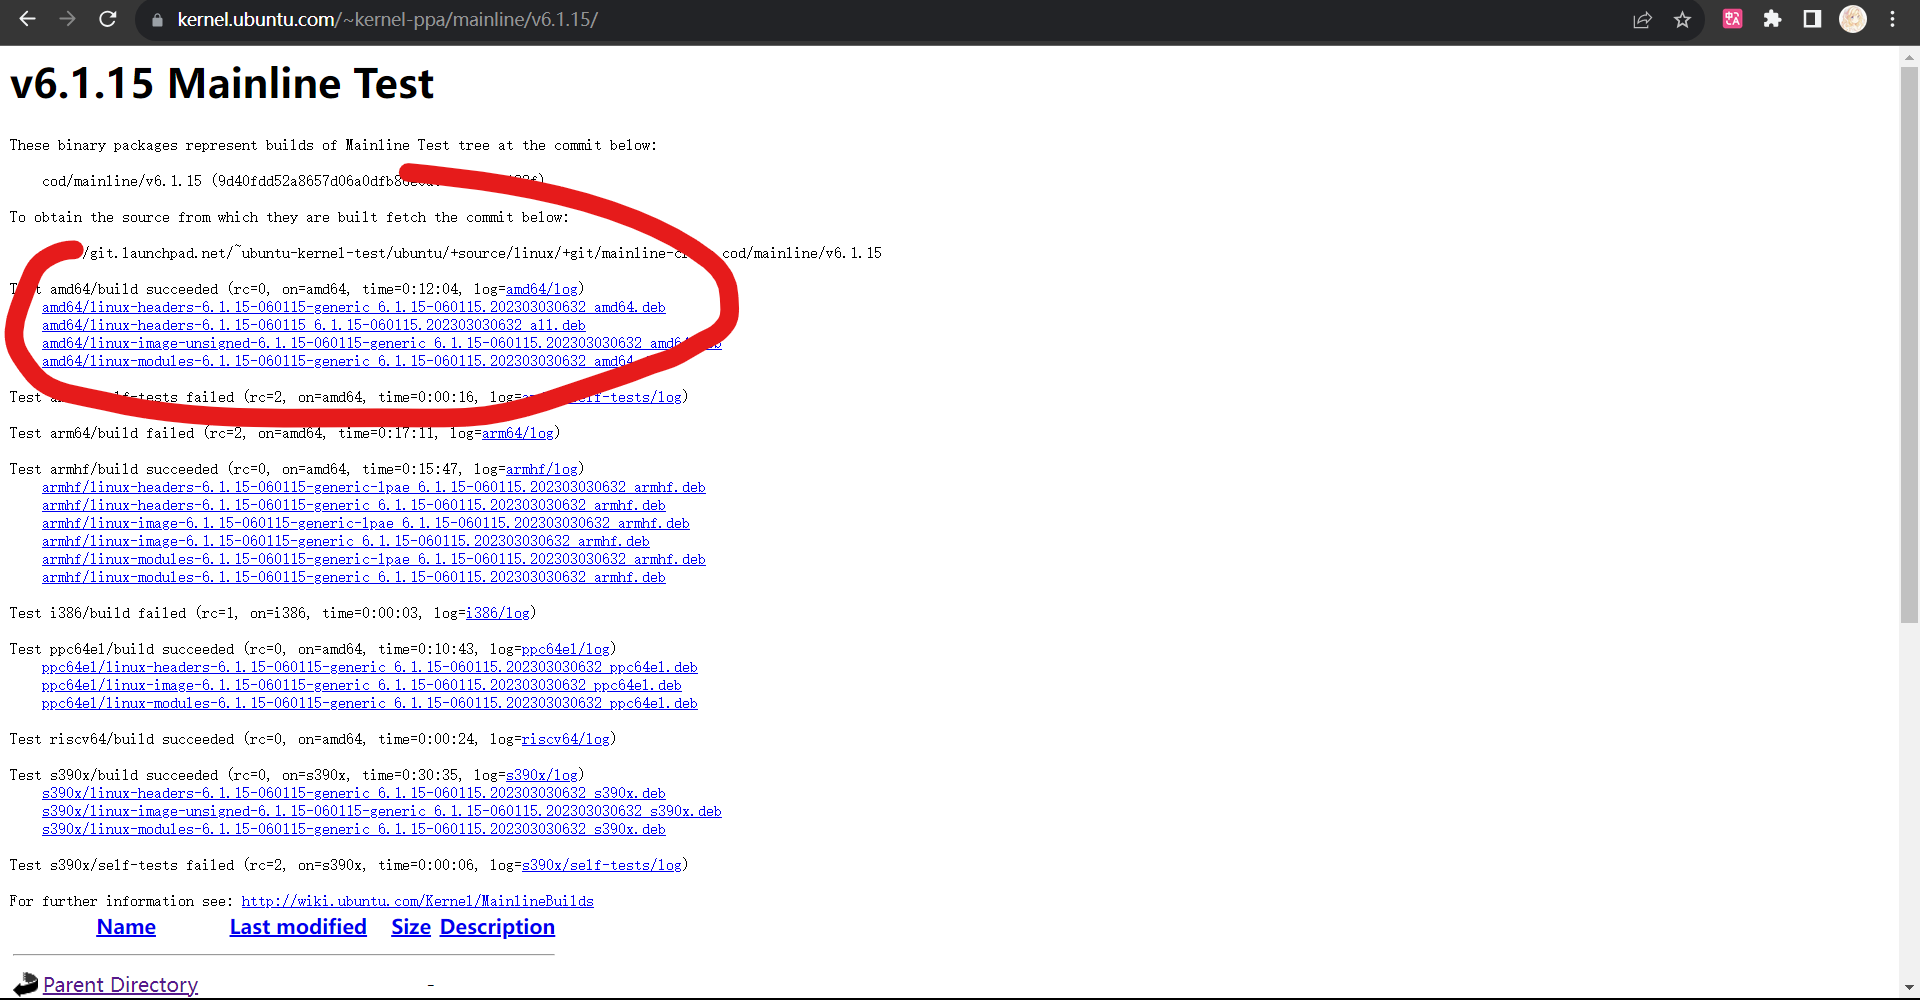This screenshot has height=1000, width=1920.
Task: Bookmark this page with star icon
Action: click(x=1683, y=20)
